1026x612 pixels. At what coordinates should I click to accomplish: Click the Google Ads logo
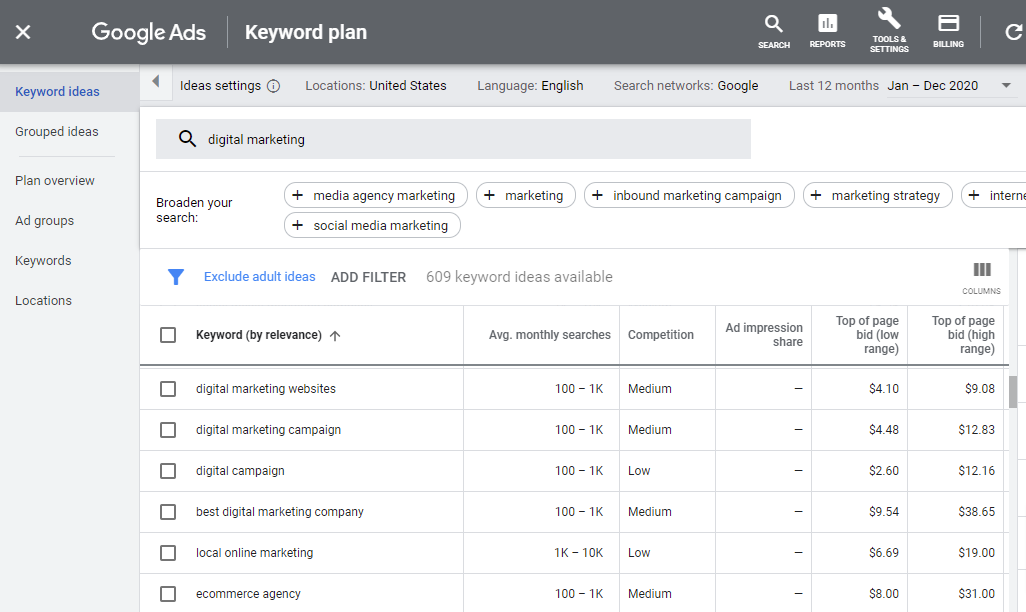(x=149, y=32)
